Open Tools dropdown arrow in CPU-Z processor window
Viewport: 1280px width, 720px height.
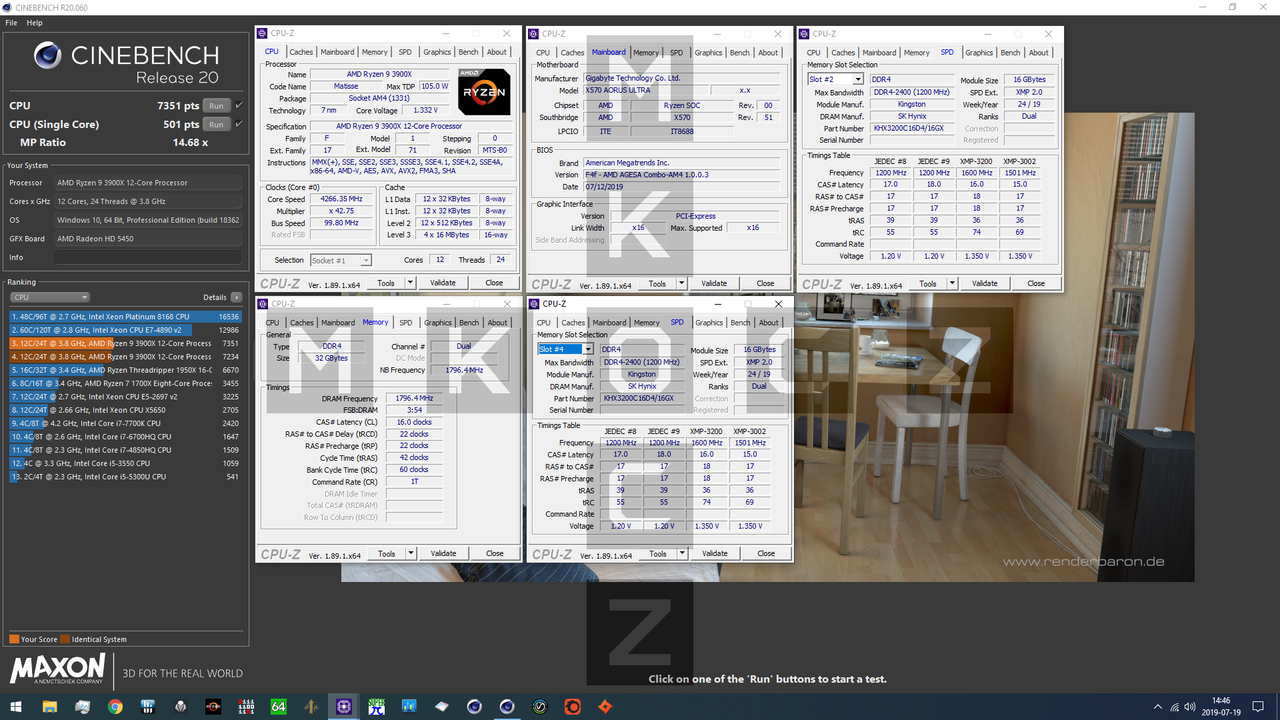point(410,283)
